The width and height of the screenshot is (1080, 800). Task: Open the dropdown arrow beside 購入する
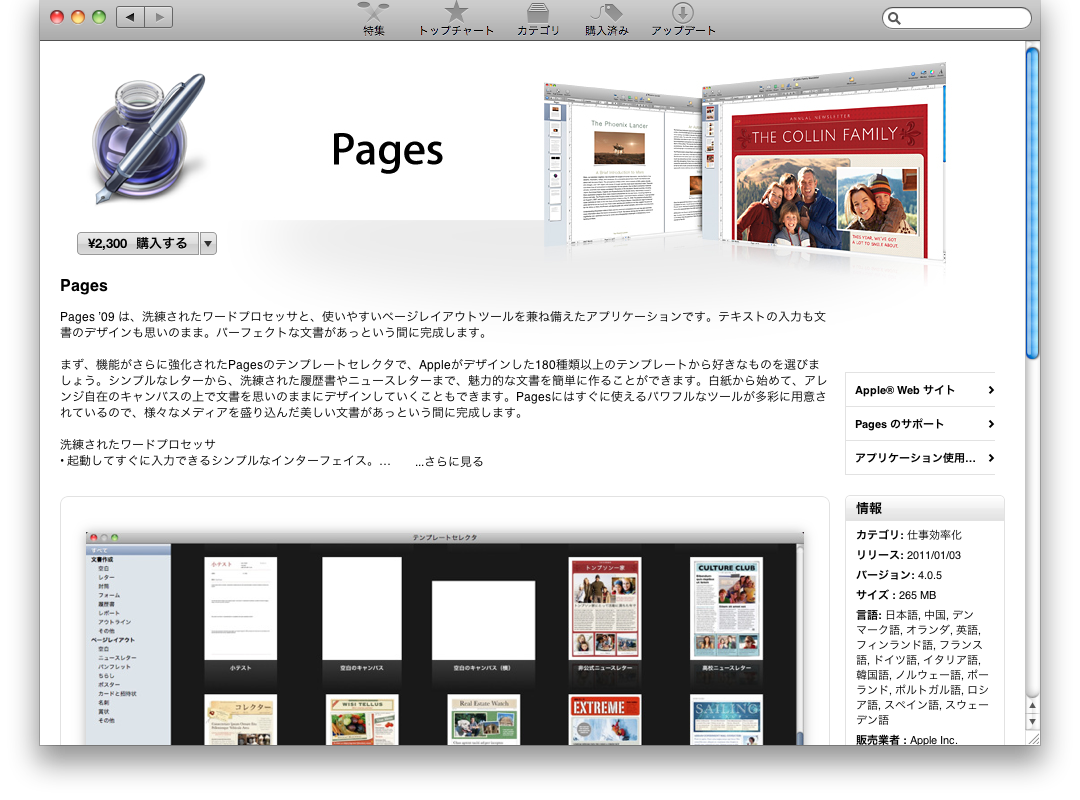coord(208,243)
